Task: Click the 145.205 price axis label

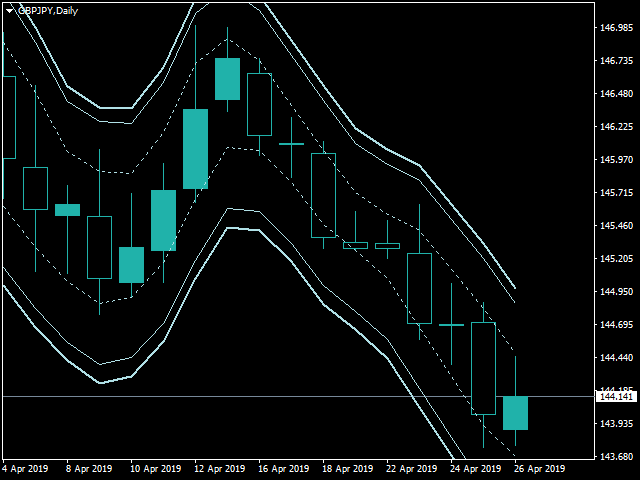Action: [616, 258]
